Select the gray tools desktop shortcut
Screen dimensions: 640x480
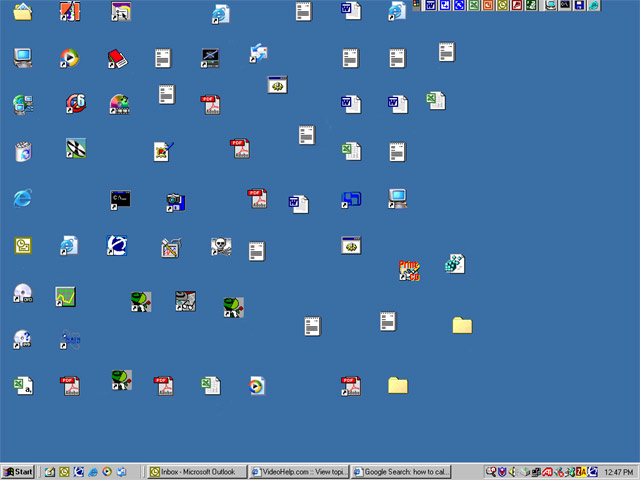(x=185, y=301)
